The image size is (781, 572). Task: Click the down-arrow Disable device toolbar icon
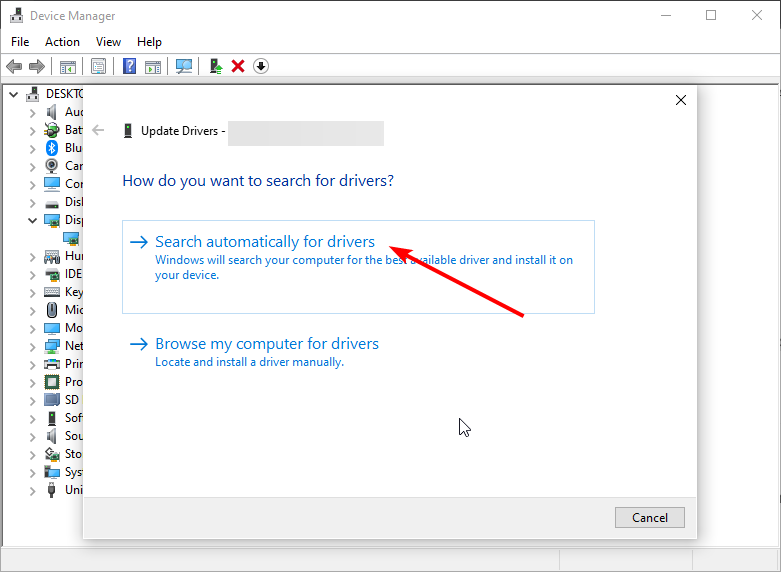[x=261, y=66]
